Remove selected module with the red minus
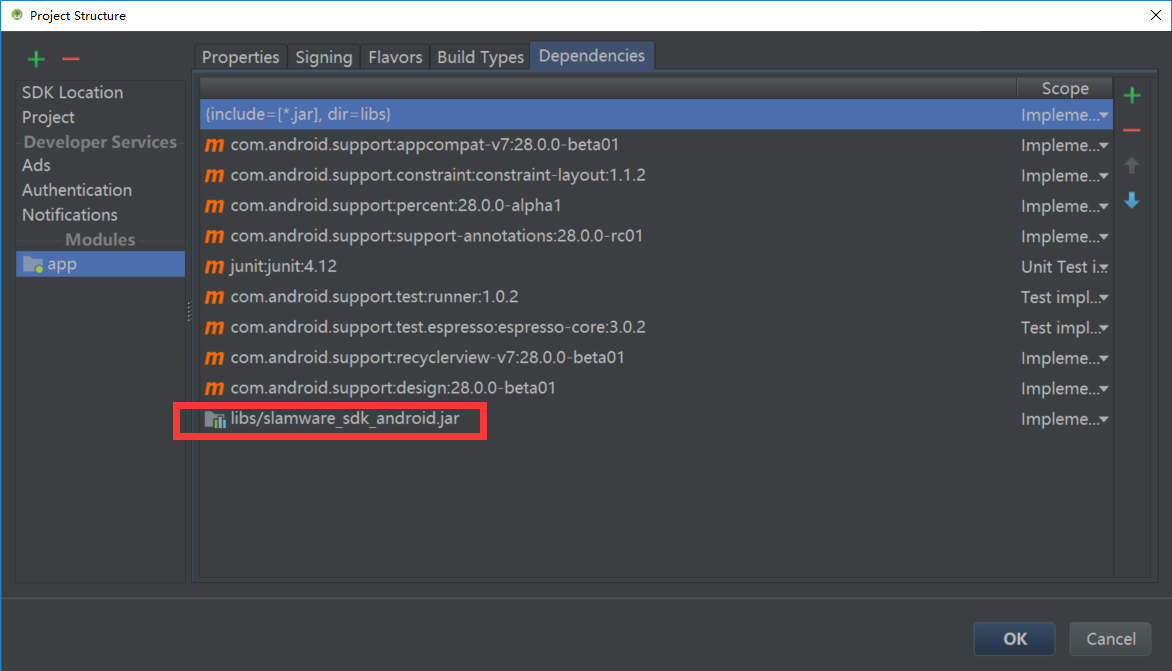The image size is (1172, 671). 71,59
